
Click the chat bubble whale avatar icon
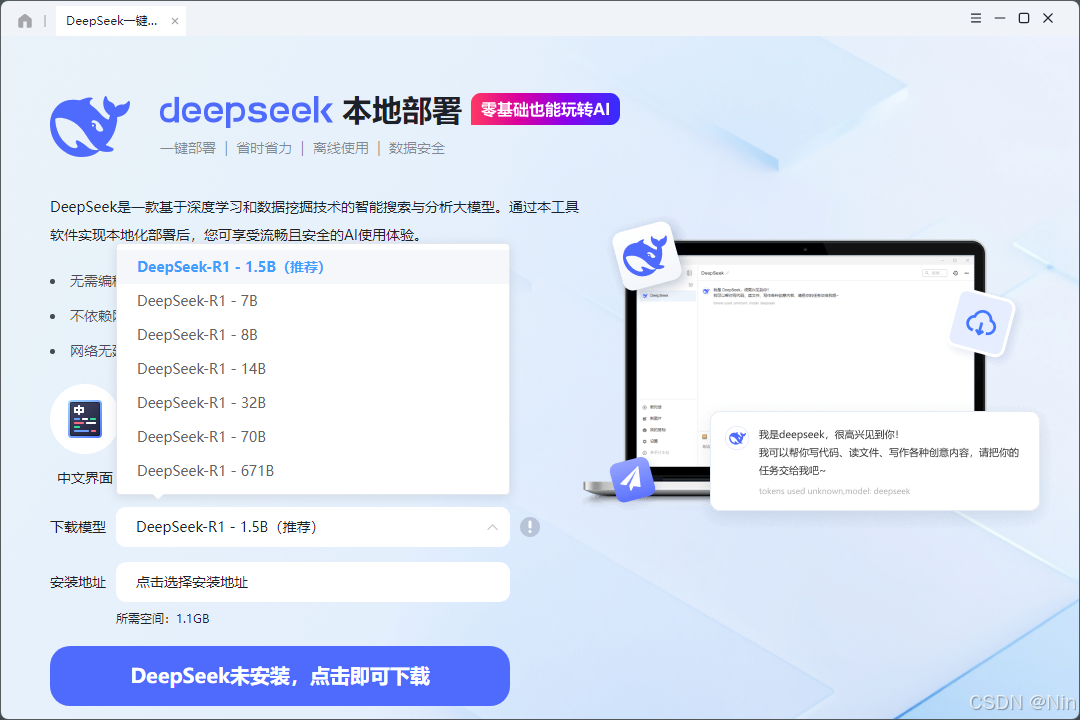coord(738,438)
